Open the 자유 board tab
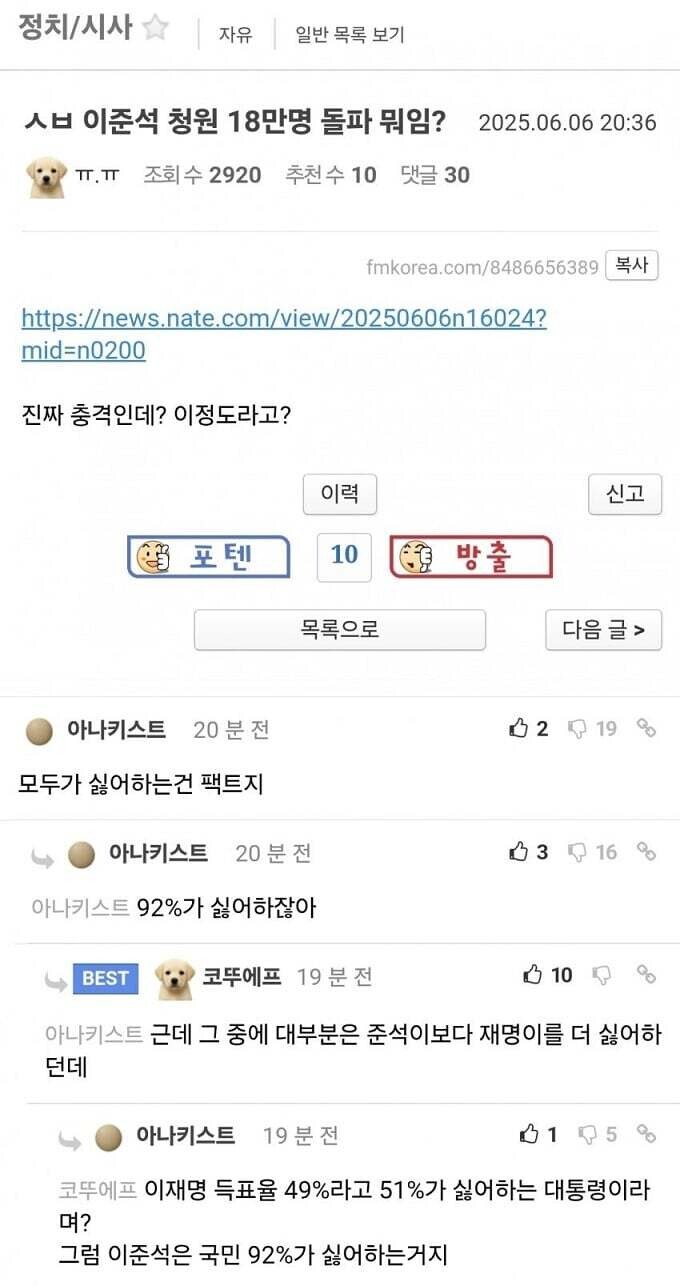 coord(236,35)
